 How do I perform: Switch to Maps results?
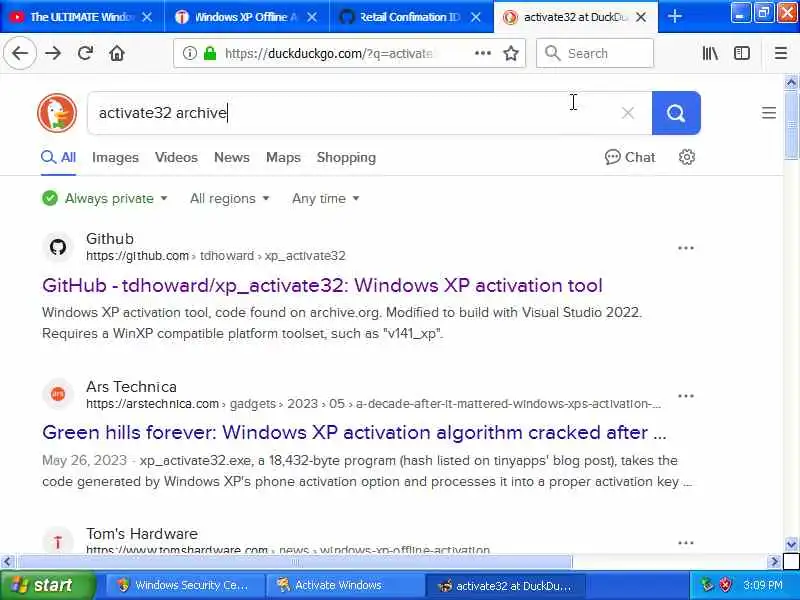pyautogui.click(x=283, y=157)
